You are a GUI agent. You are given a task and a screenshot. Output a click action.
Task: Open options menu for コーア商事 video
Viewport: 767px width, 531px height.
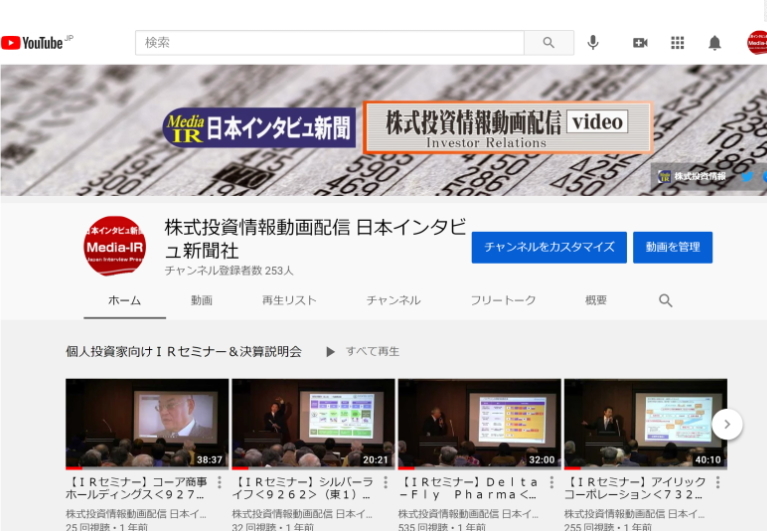coord(219,482)
